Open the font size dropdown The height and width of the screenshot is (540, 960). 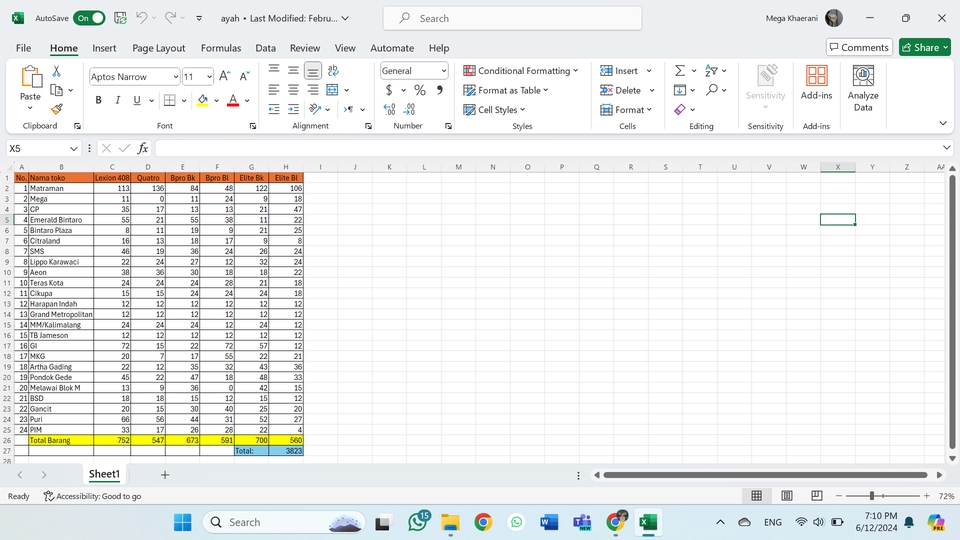(x=209, y=77)
